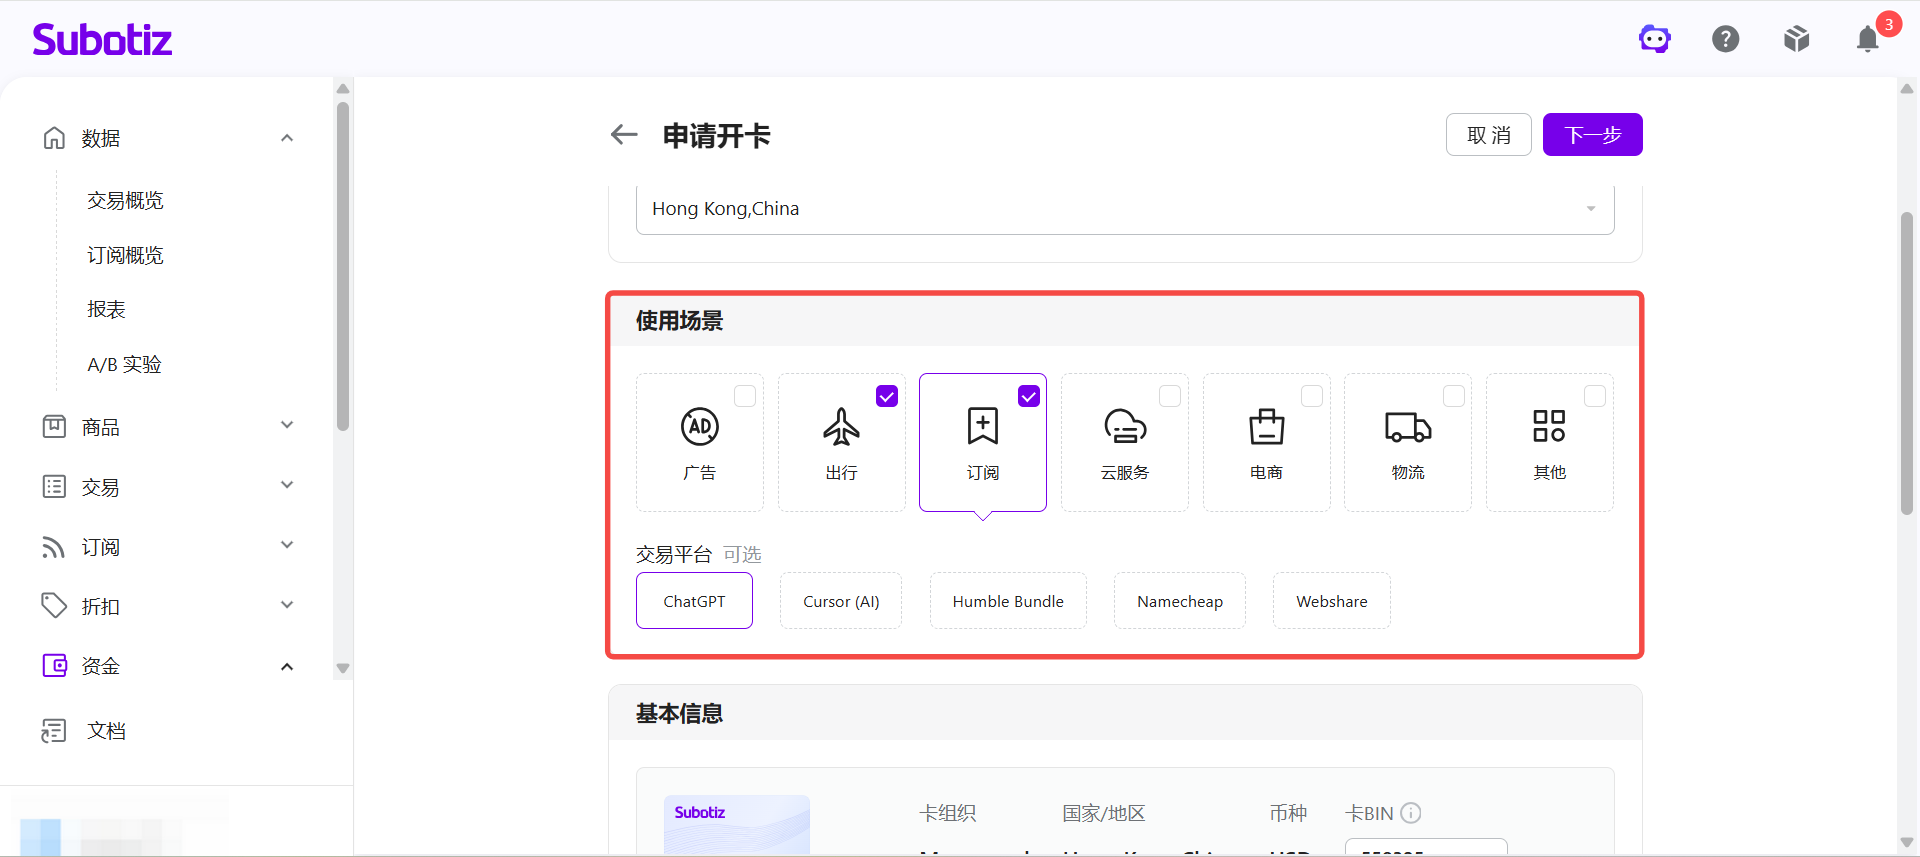Viewport: 1920px width, 857px height.
Task: Collapse the 资金 sidebar section chevron
Action: [x=287, y=667]
